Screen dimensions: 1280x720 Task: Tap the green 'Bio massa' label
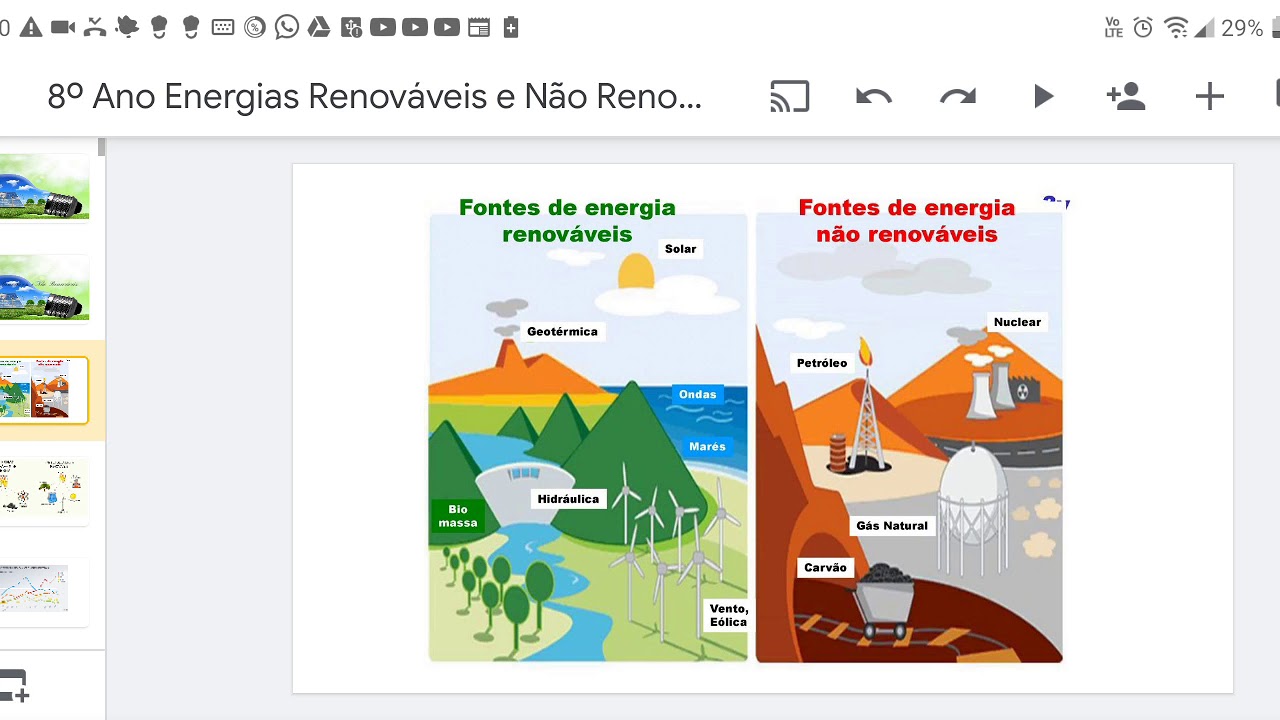coord(458,516)
